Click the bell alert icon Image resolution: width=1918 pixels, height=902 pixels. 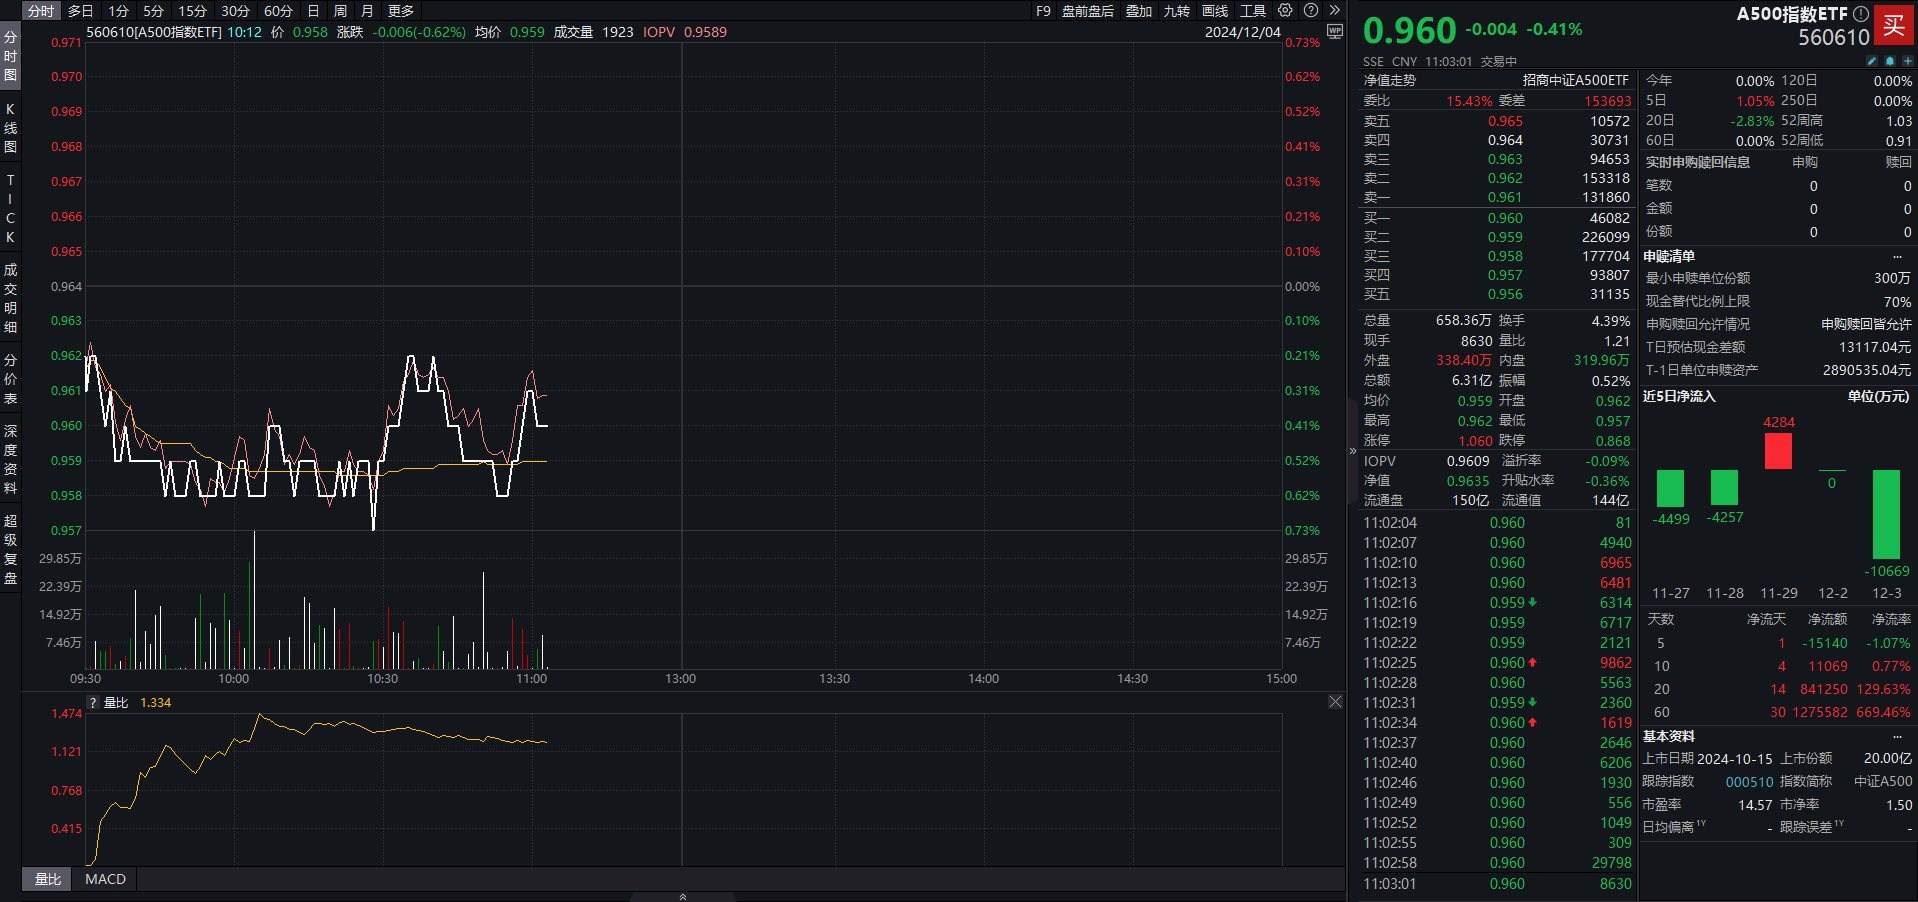tap(1890, 61)
